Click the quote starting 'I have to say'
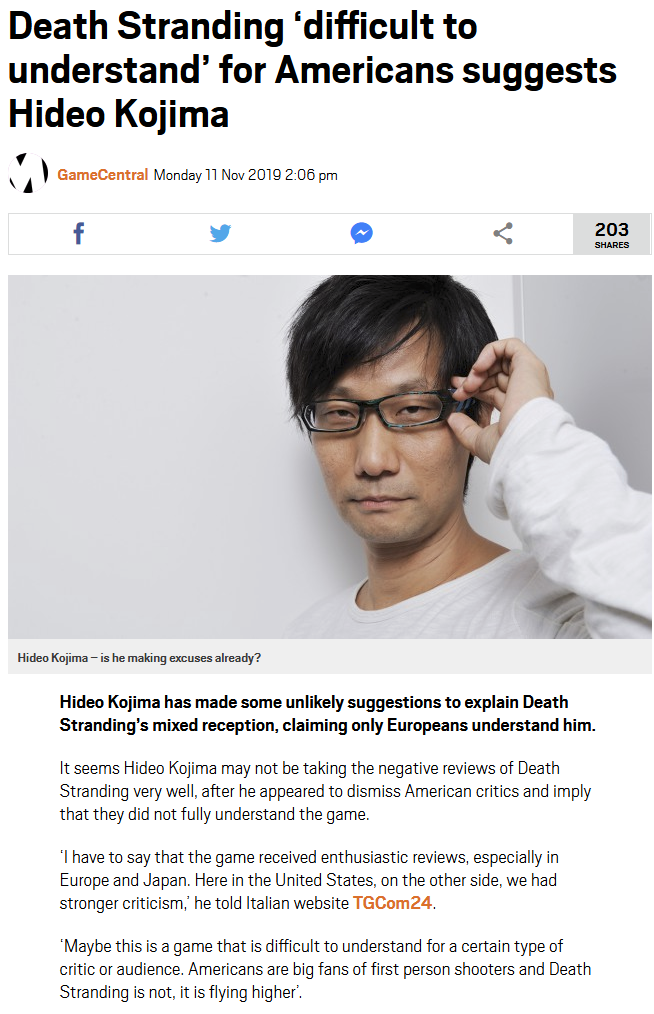654x1014 pixels. pyautogui.click(x=309, y=880)
